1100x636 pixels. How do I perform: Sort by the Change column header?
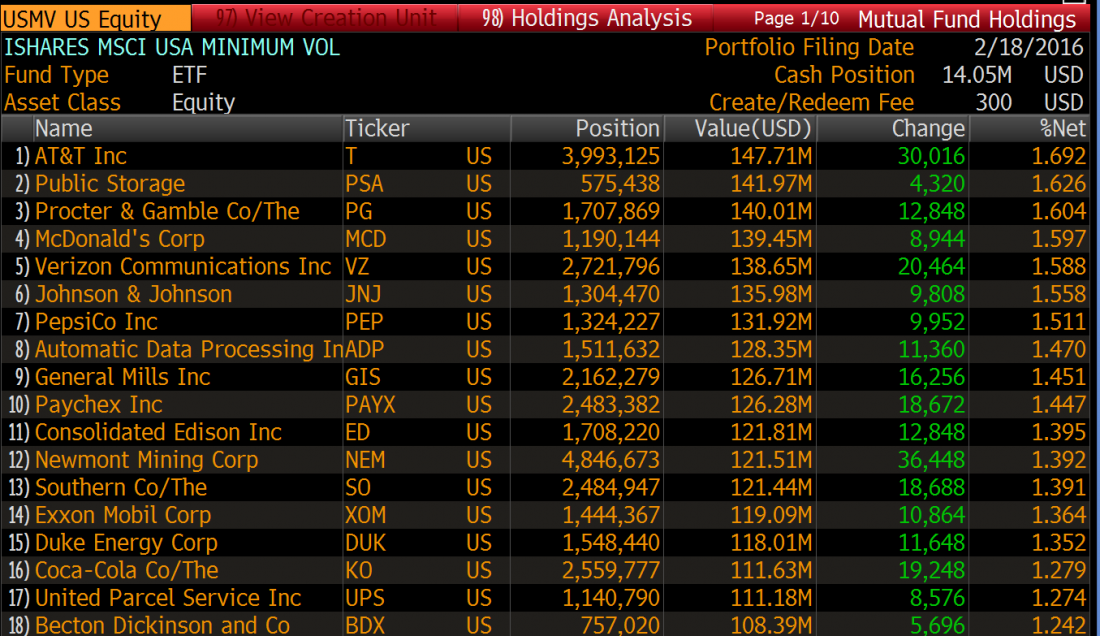tap(927, 128)
